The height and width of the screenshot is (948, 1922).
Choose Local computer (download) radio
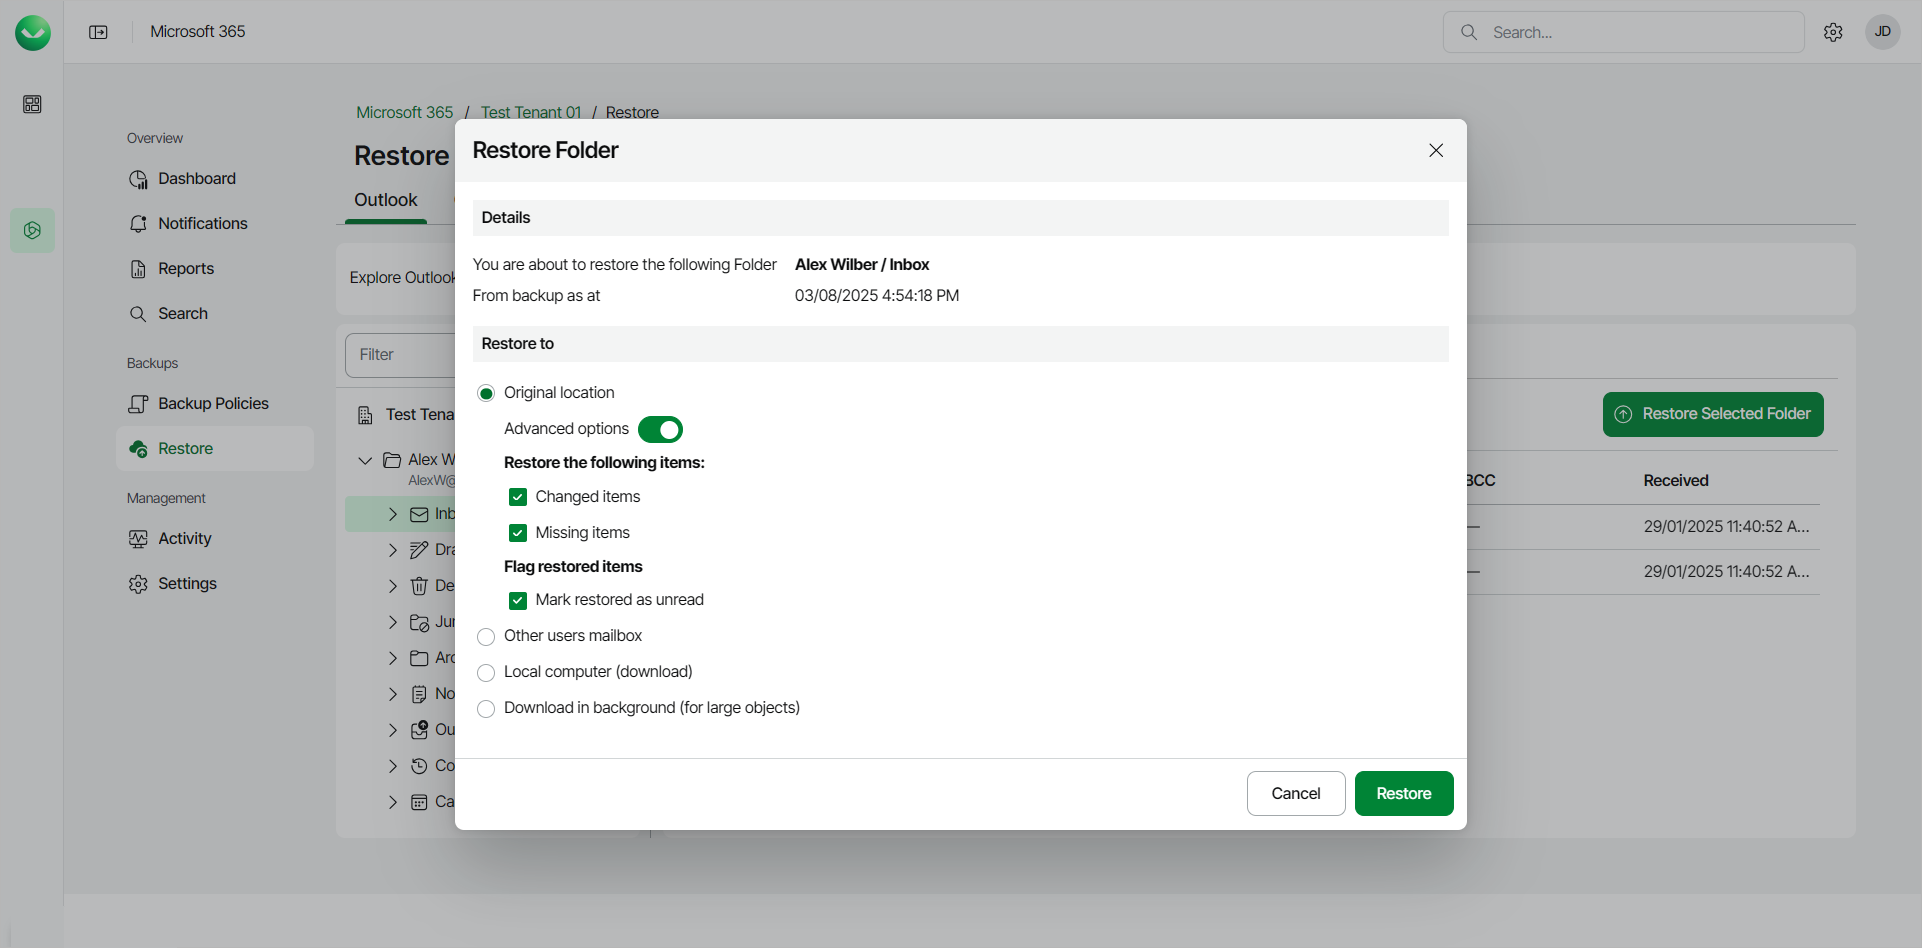[486, 673]
